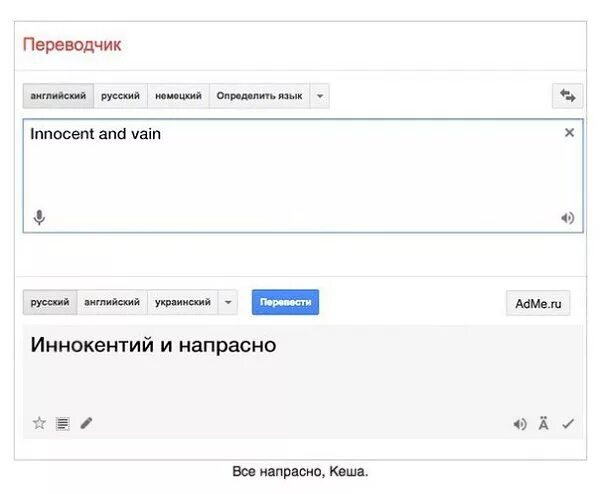Select английский as the source language
The image size is (600, 494).
click(x=58, y=96)
